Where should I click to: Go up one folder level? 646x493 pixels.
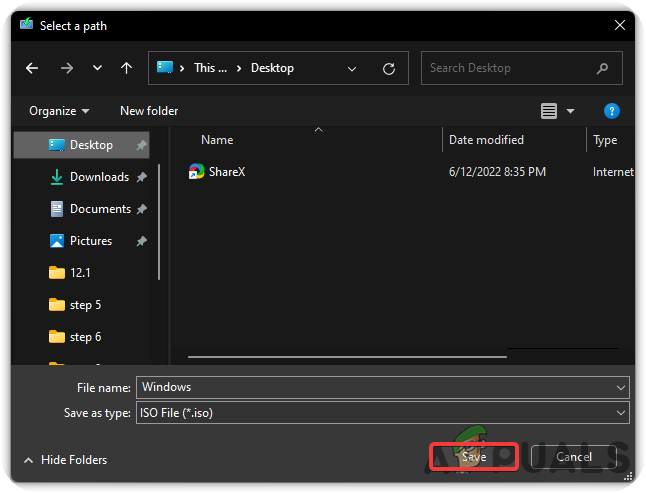pyautogui.click(x=126, y=68)
